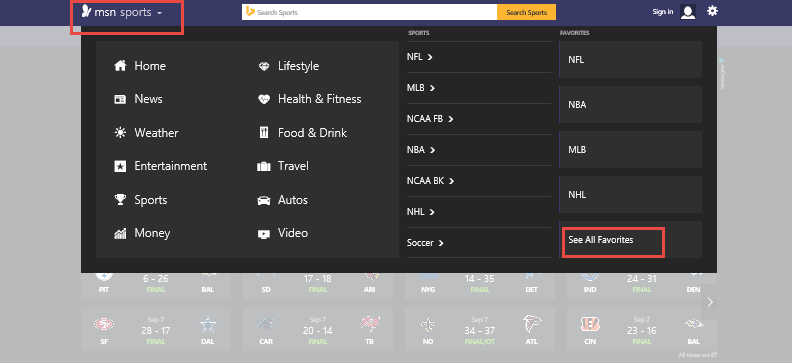The height and width of the screenshot is (363, 792).
Task: Open the MLB favorite tile
Action: coord(630,149)
